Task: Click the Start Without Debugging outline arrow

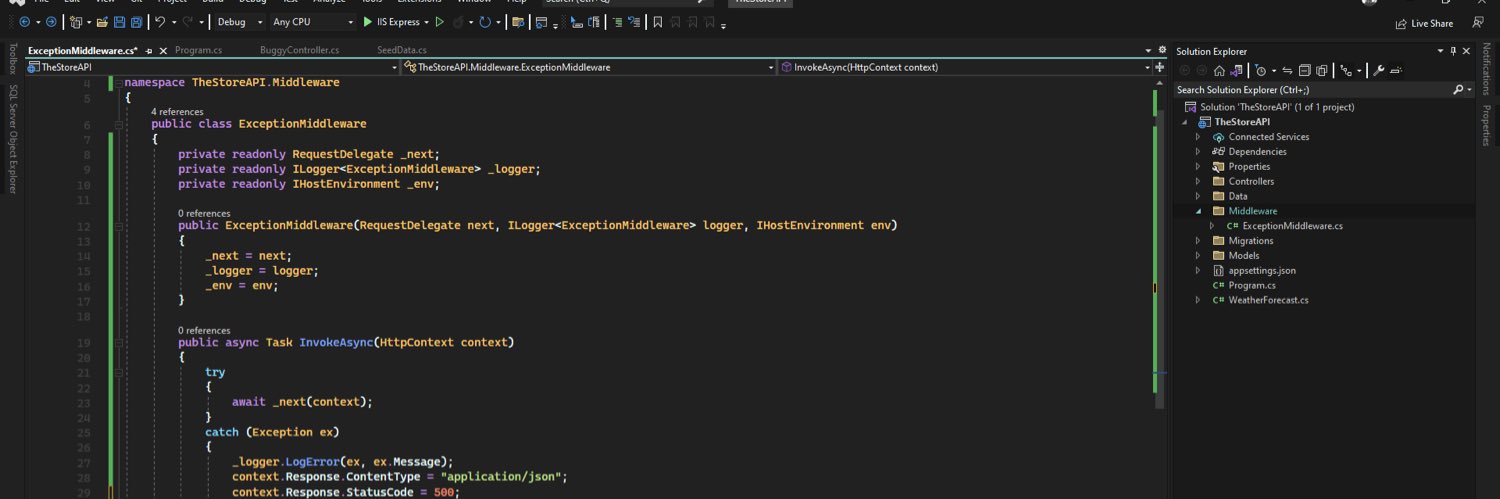Action: coord(439,22)
